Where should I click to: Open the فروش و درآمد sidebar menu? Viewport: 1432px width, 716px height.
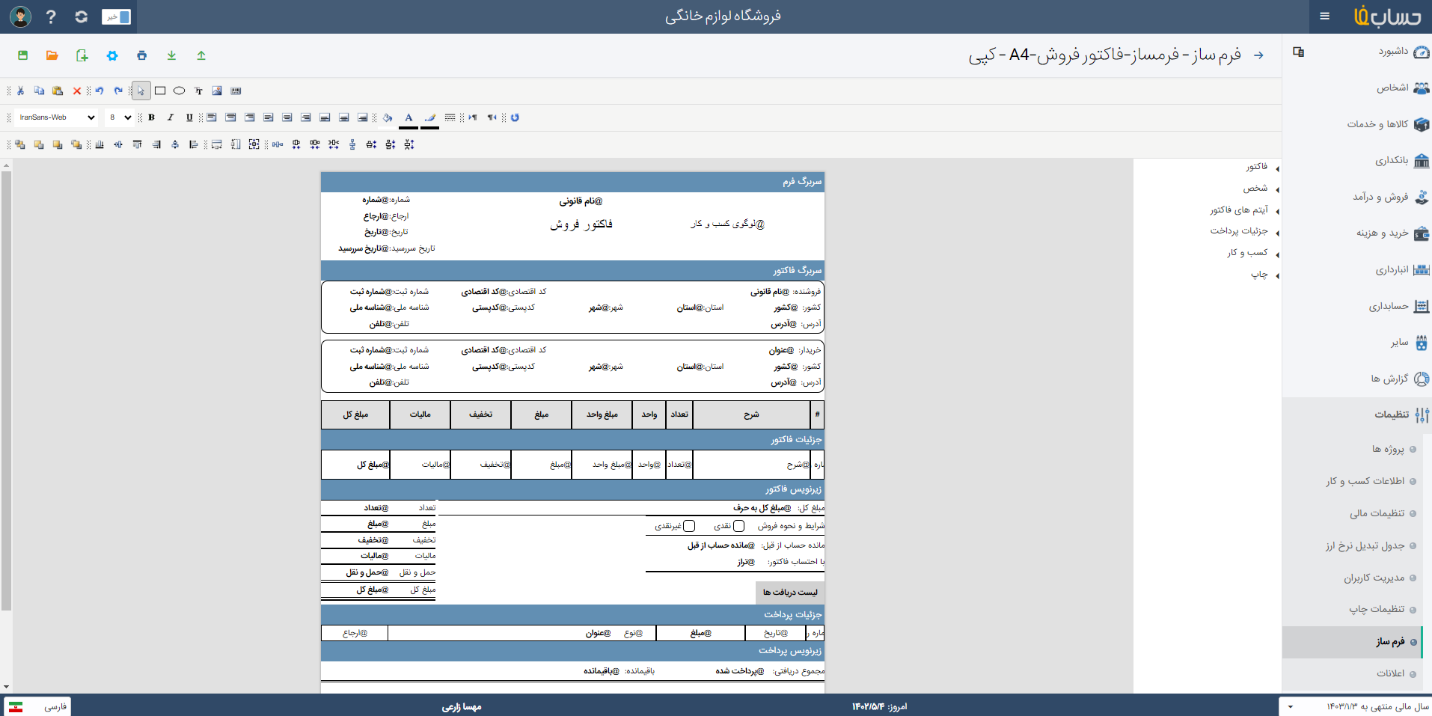pyautogui.click(x=1357, y=197)
